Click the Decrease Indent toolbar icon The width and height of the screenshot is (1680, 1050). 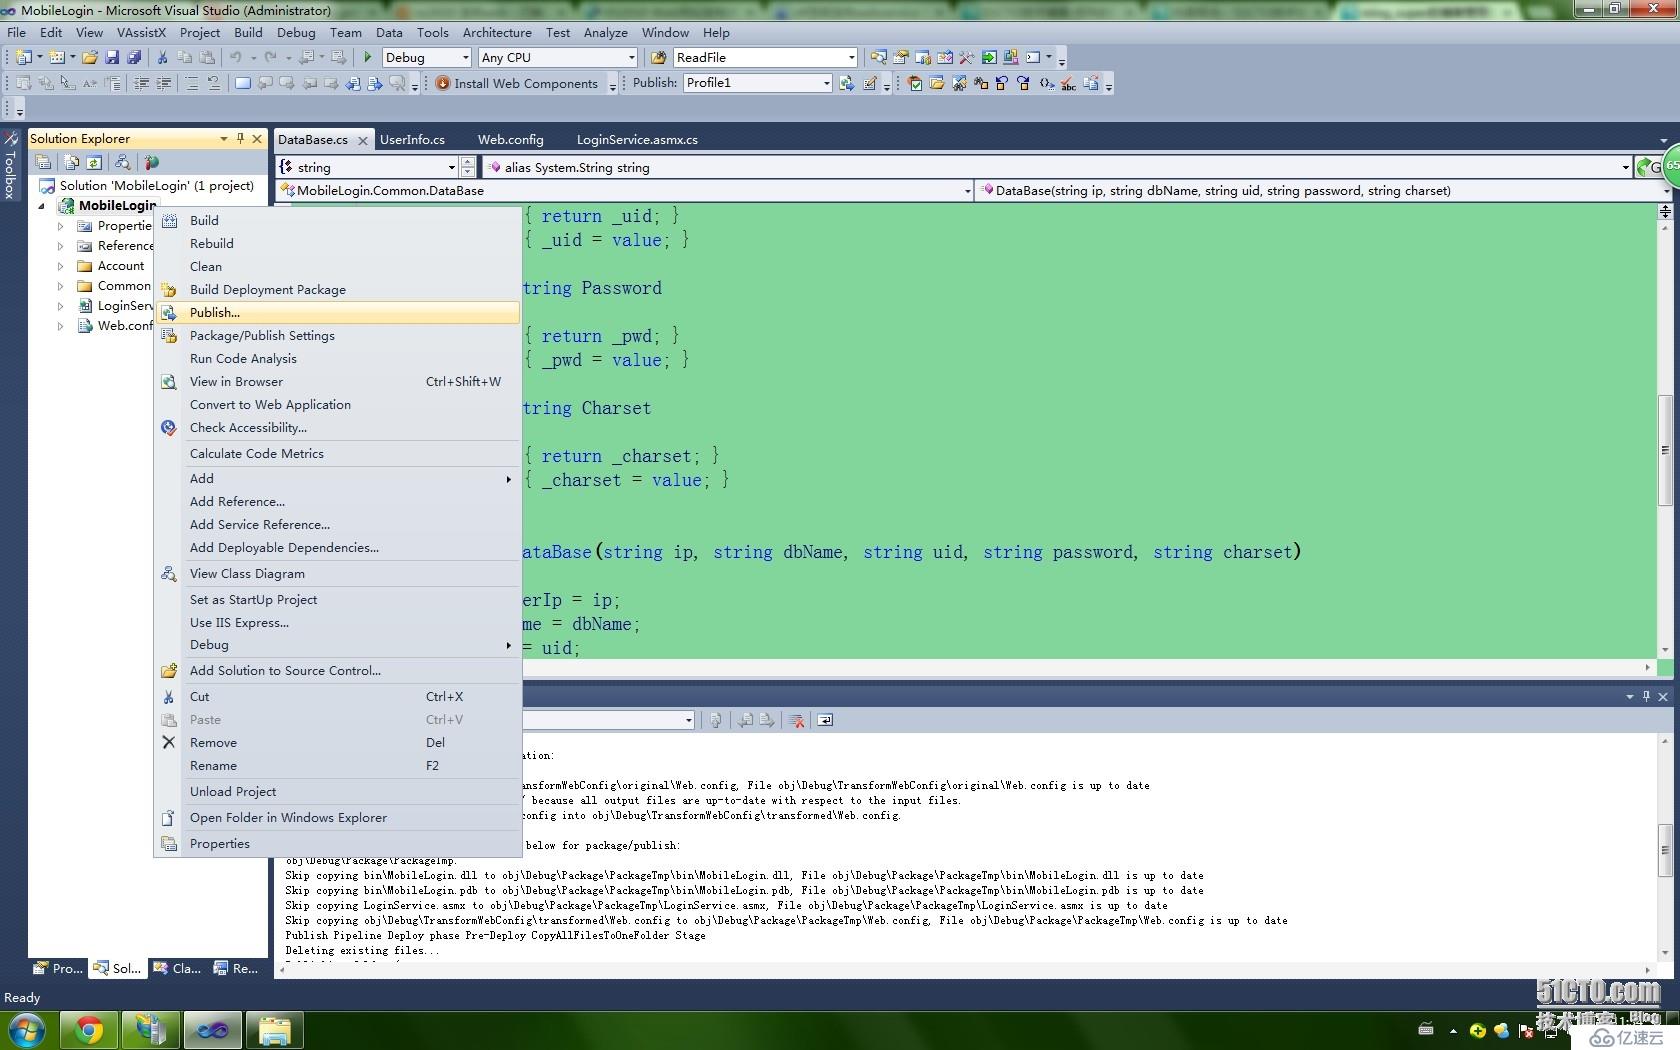(x=141, y=84)
